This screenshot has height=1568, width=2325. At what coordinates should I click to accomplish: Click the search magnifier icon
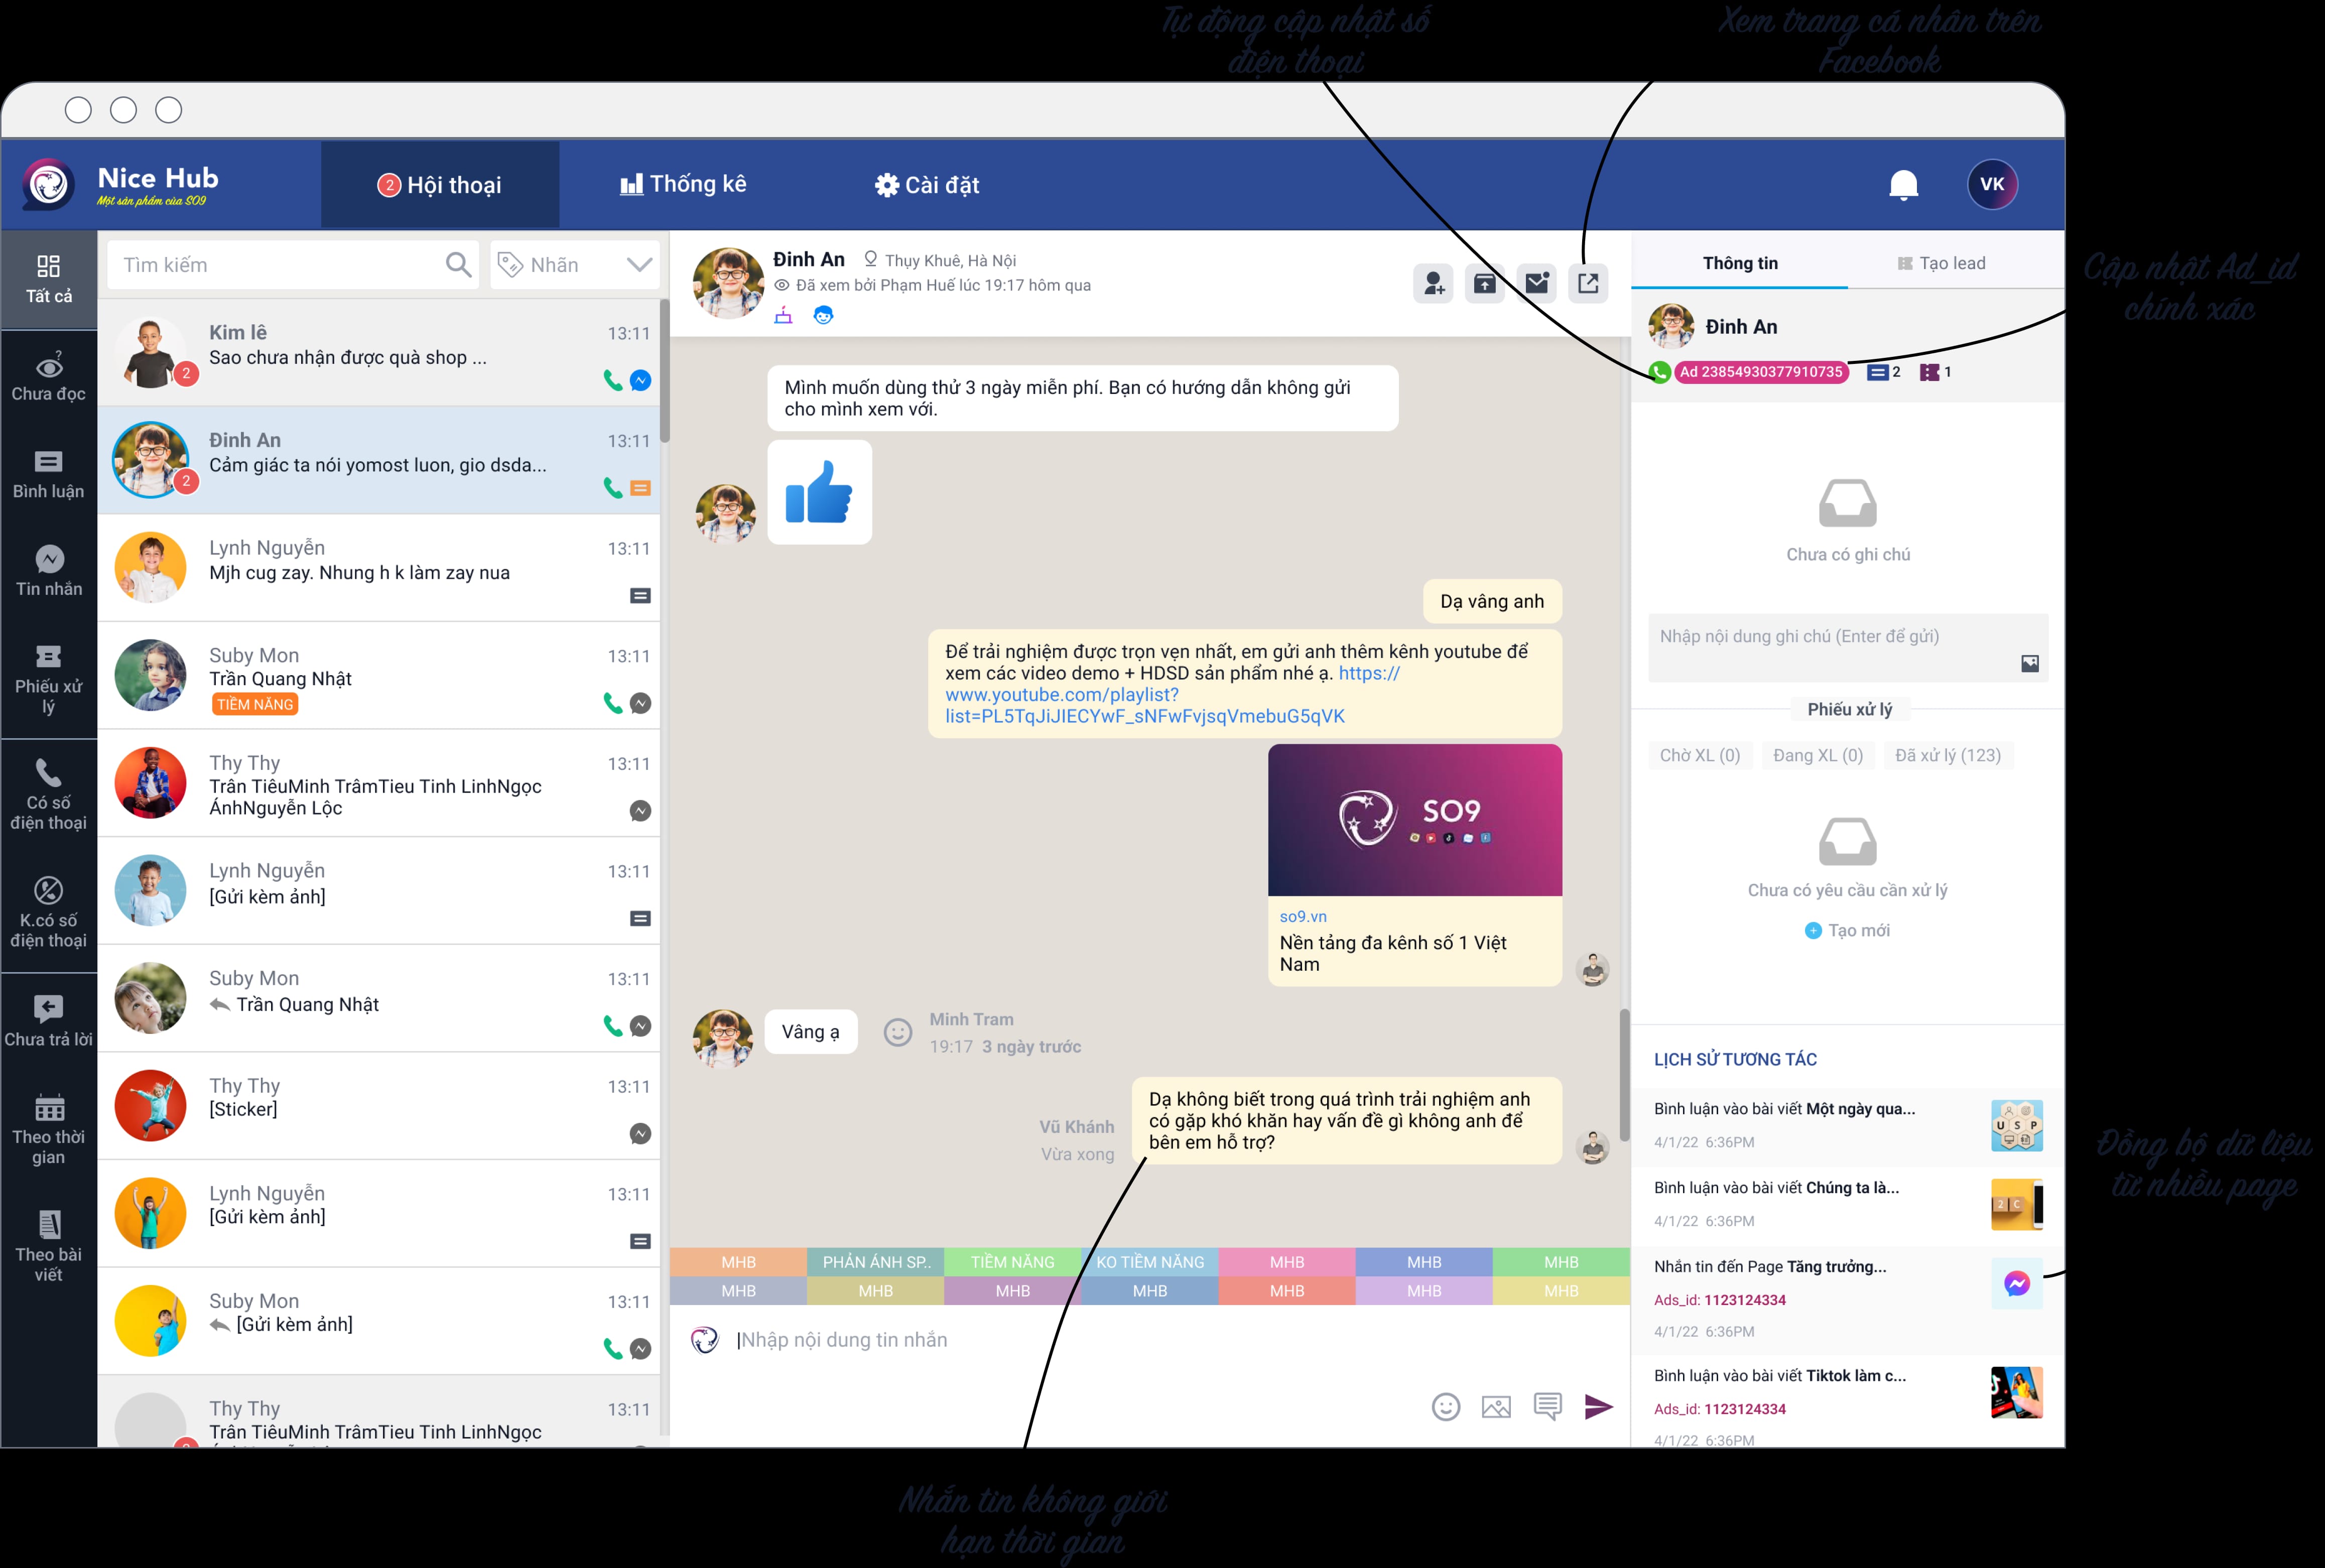point(458,265)
